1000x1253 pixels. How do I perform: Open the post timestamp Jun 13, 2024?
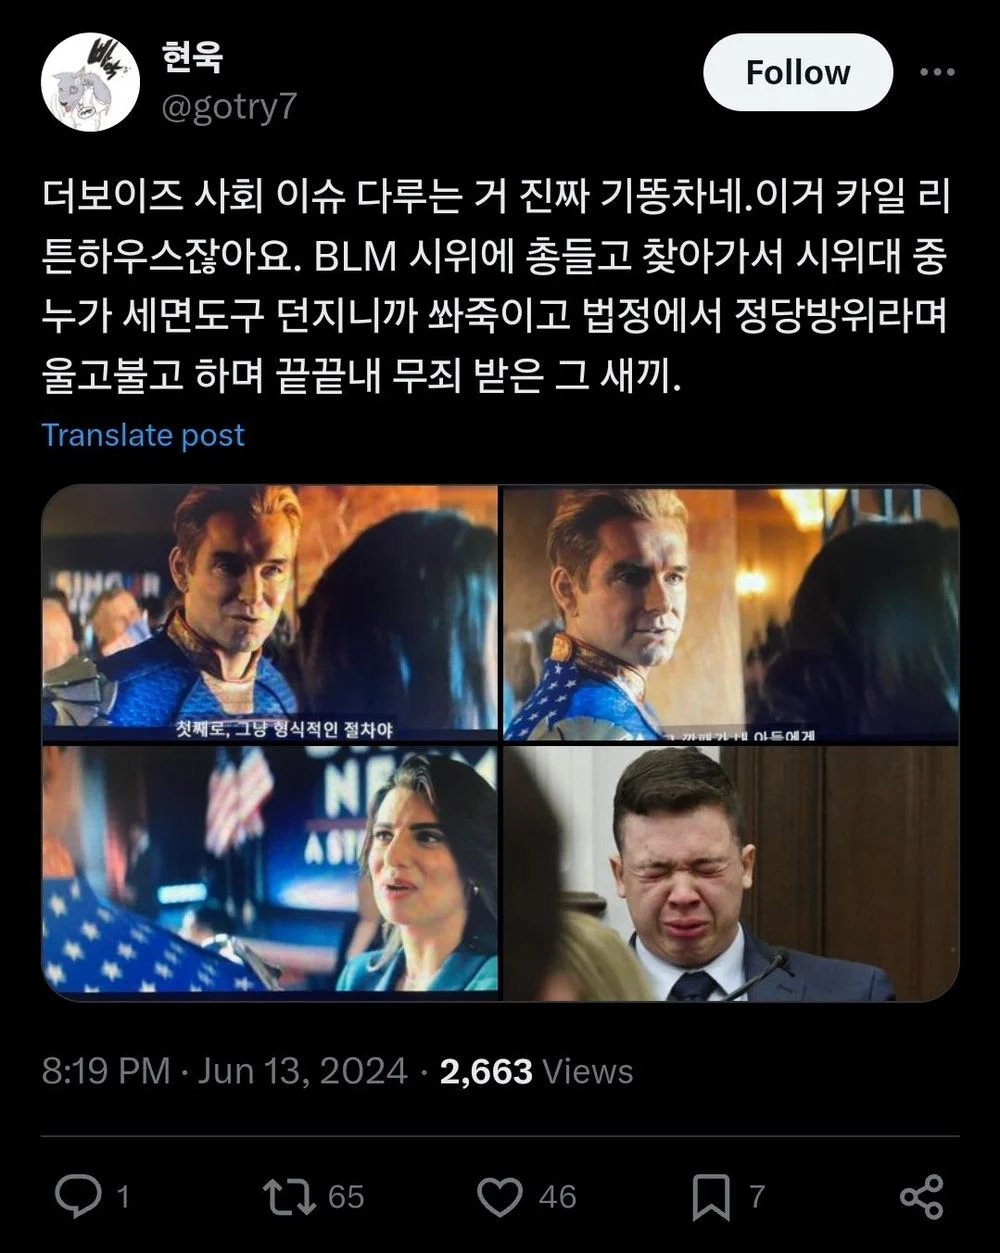[x=302, y=1072]
